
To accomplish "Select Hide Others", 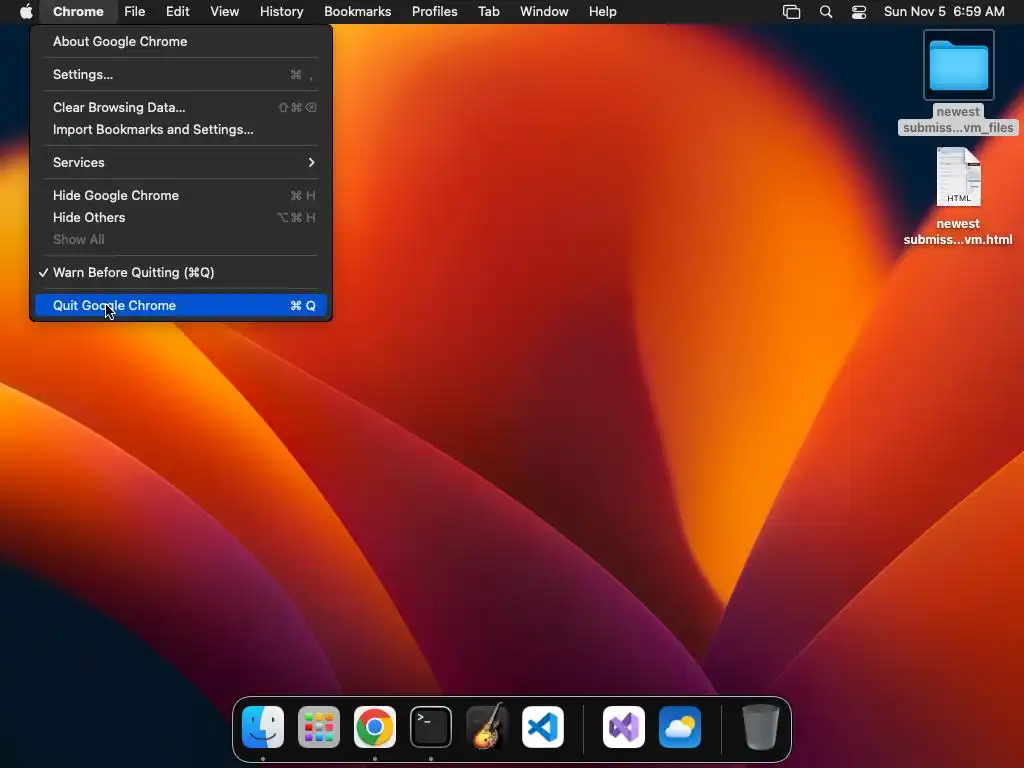I will pos(181,217).
